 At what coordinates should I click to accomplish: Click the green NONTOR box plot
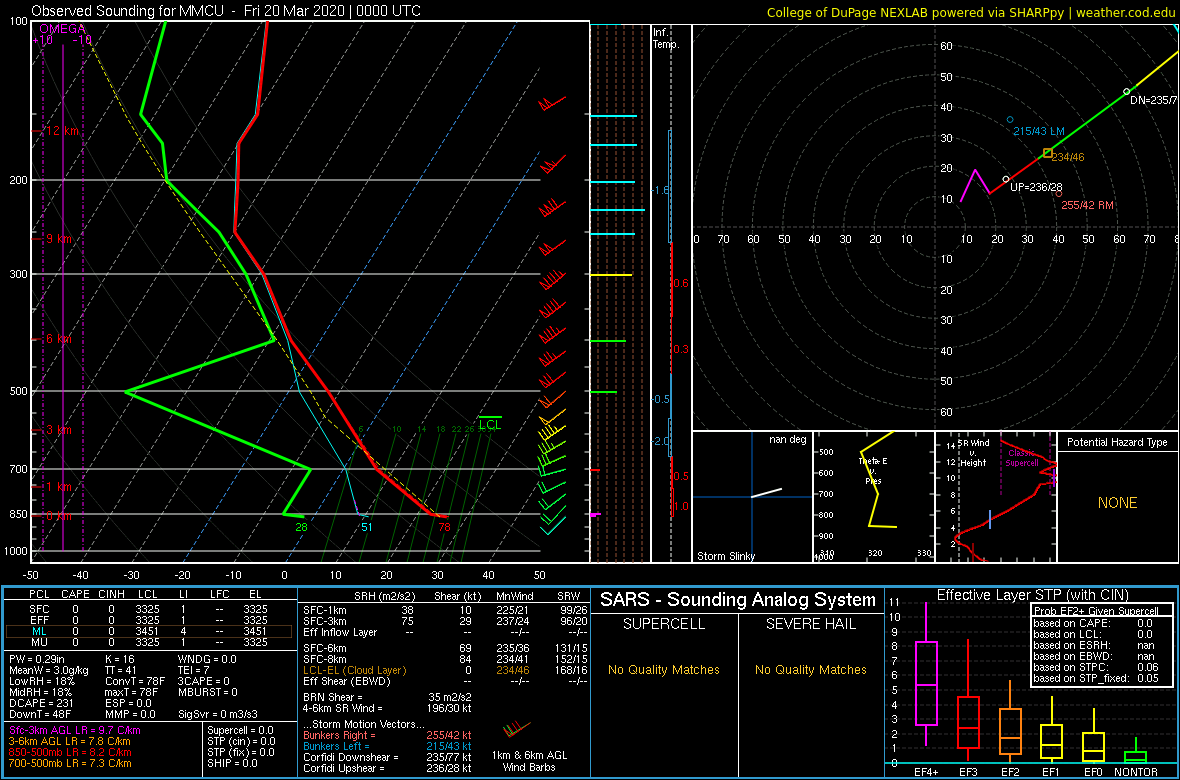[x=1136, y=756]
